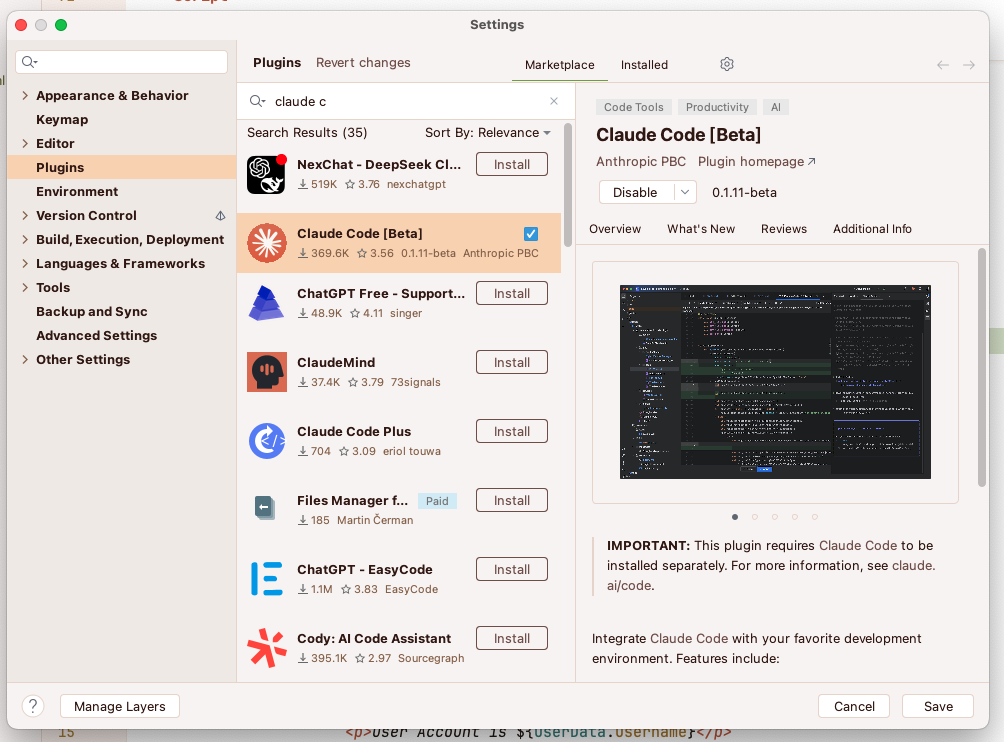Image resolution: width=1004 pixels, height=742 pixels.
Task: Install the Files Manager plugin
Action: pos(512,501)
